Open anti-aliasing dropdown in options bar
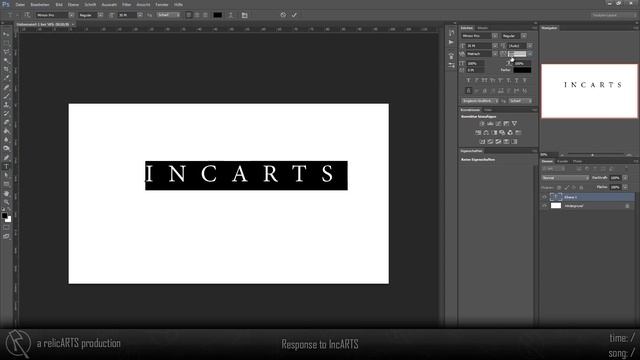 [x=169, y=15]
